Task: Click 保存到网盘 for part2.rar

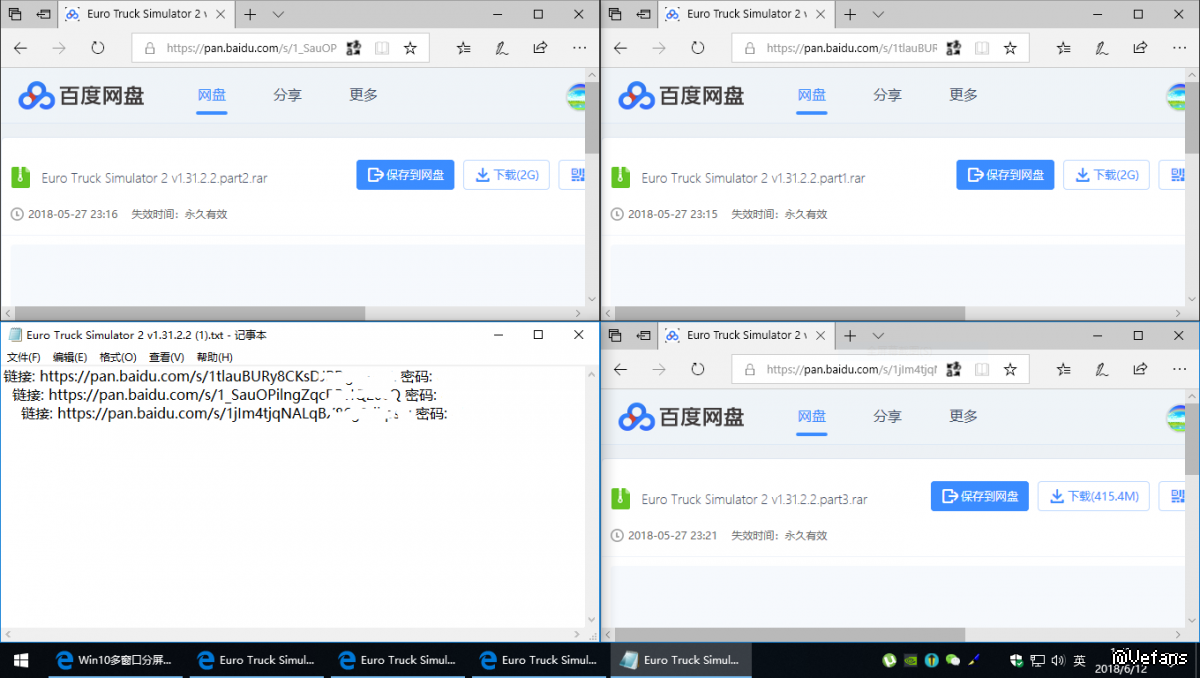Action: (x=405, y=175)
